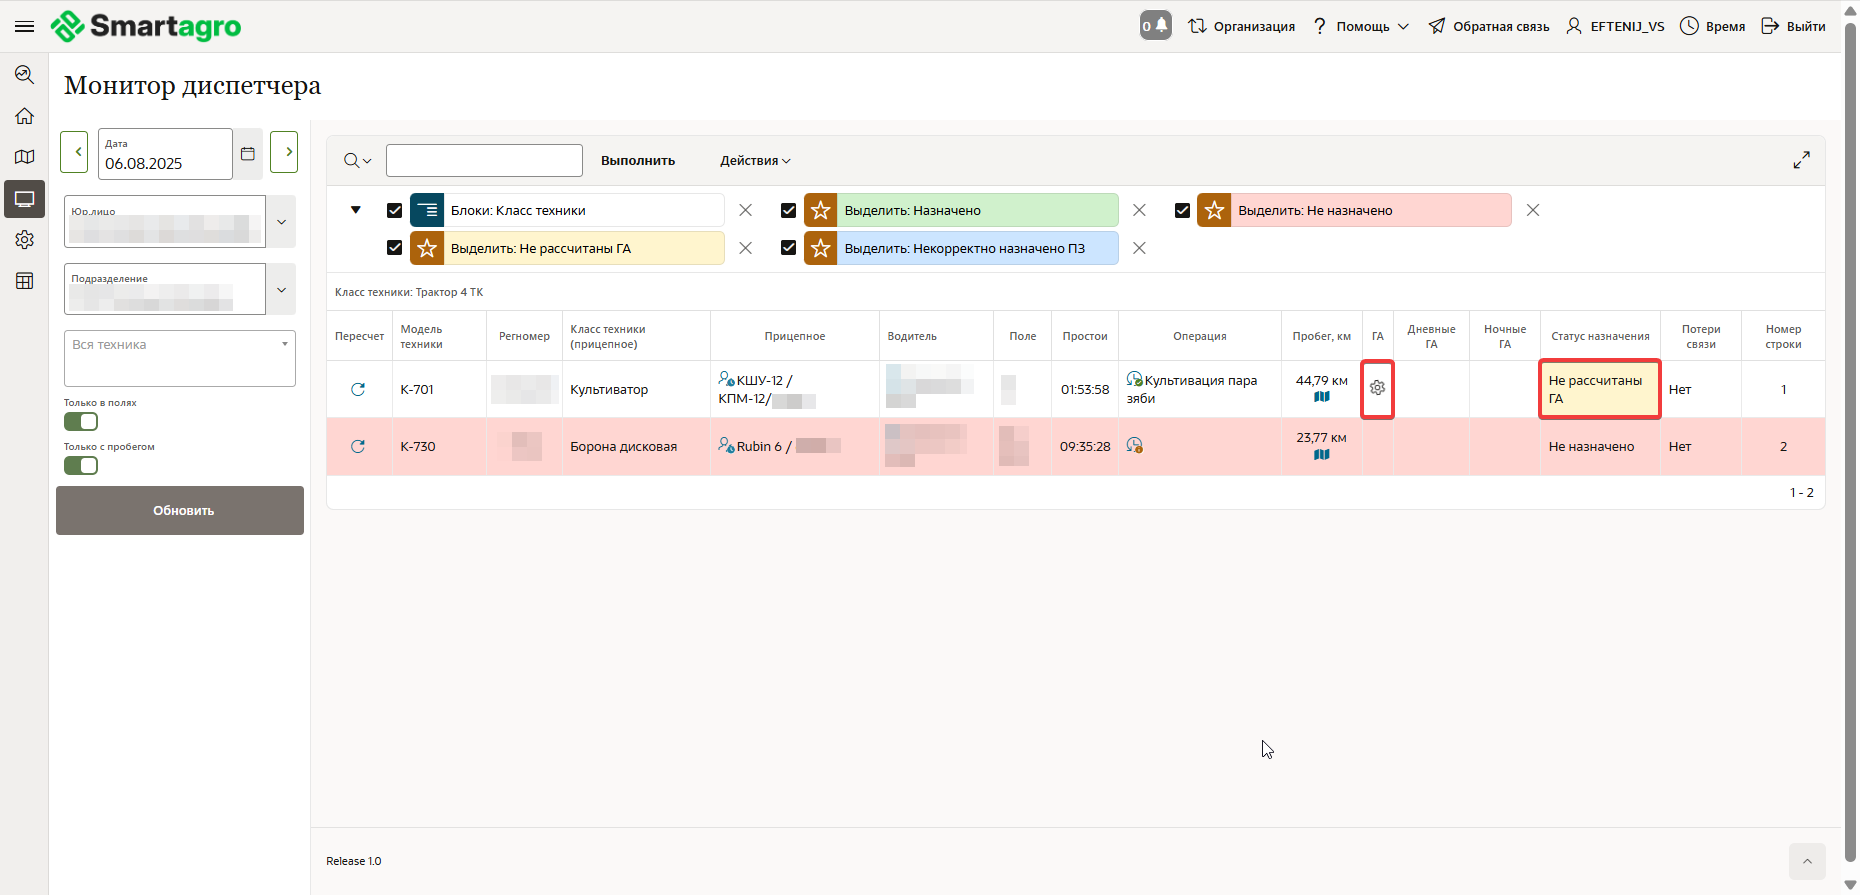This screenshot has width=1860, height=895.
Task: Open the 'Действия' menu
Action: [x=755, y=161]
